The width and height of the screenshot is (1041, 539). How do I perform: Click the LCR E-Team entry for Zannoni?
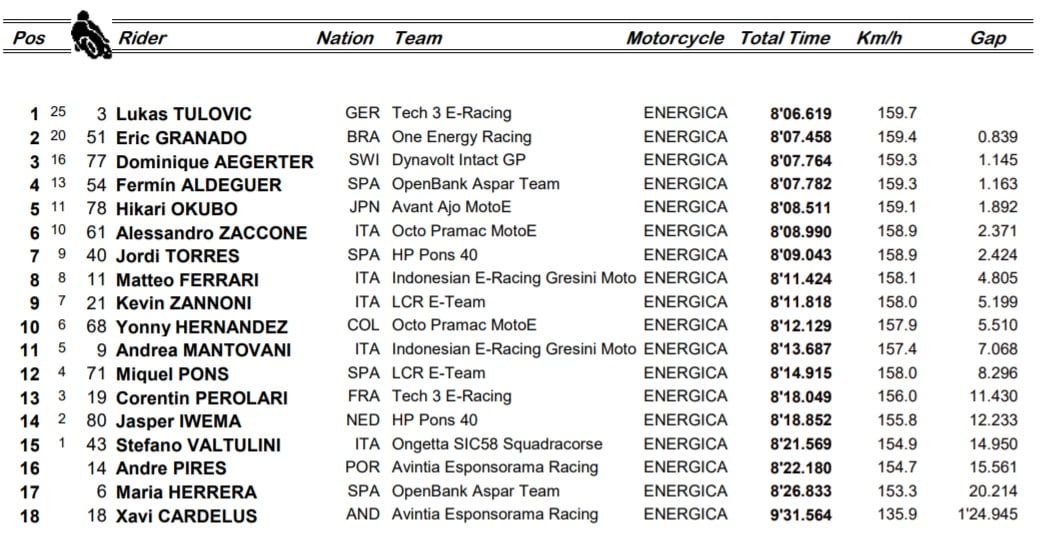point(438,302)
